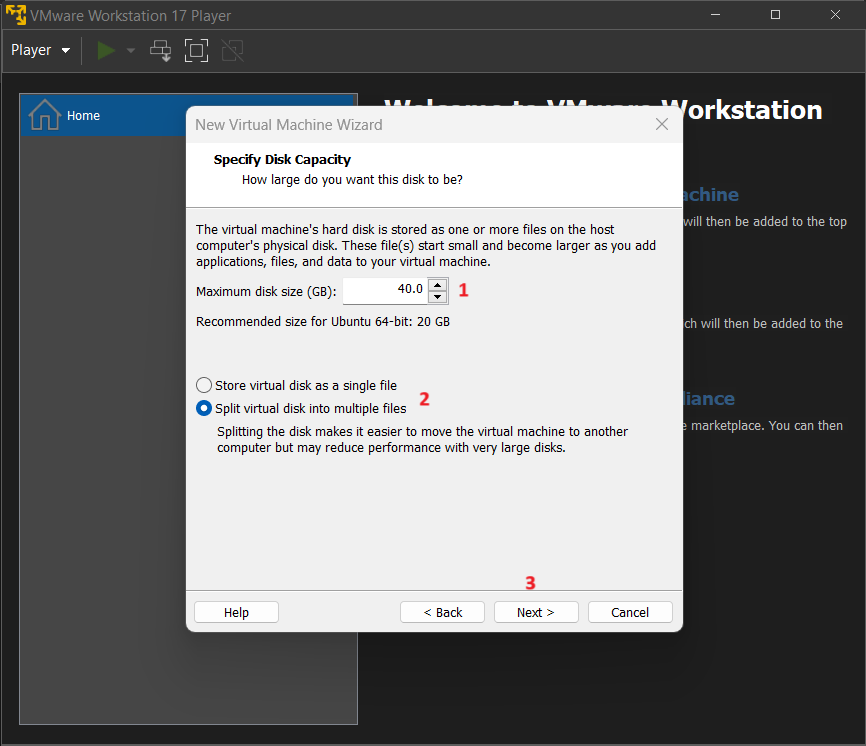Image resolution: width=866 pixels, height=746 pixels.
Task: Click Send Ctrl+Alt+Del toolbar icon
Action: 161,51
